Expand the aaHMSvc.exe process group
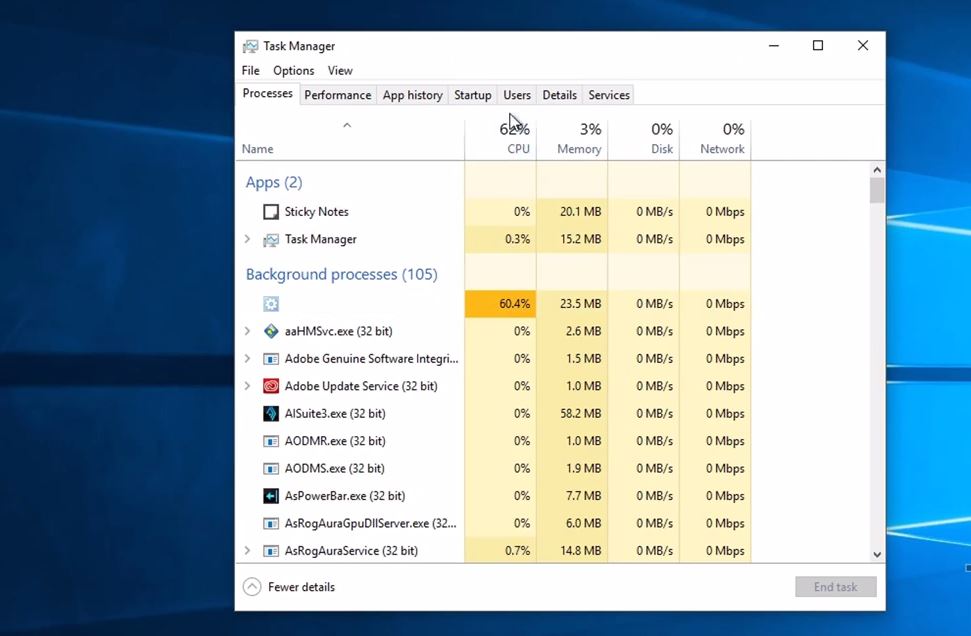This screenshot has width=971, height=636. (x=247, y=331)
